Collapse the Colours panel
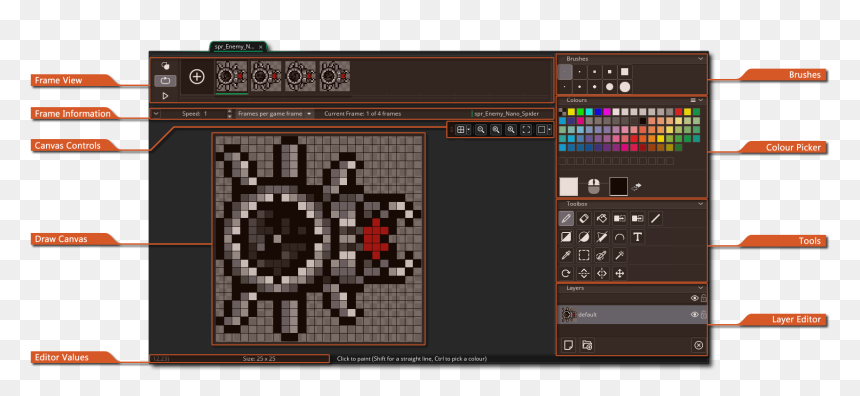 pos(700,100)
